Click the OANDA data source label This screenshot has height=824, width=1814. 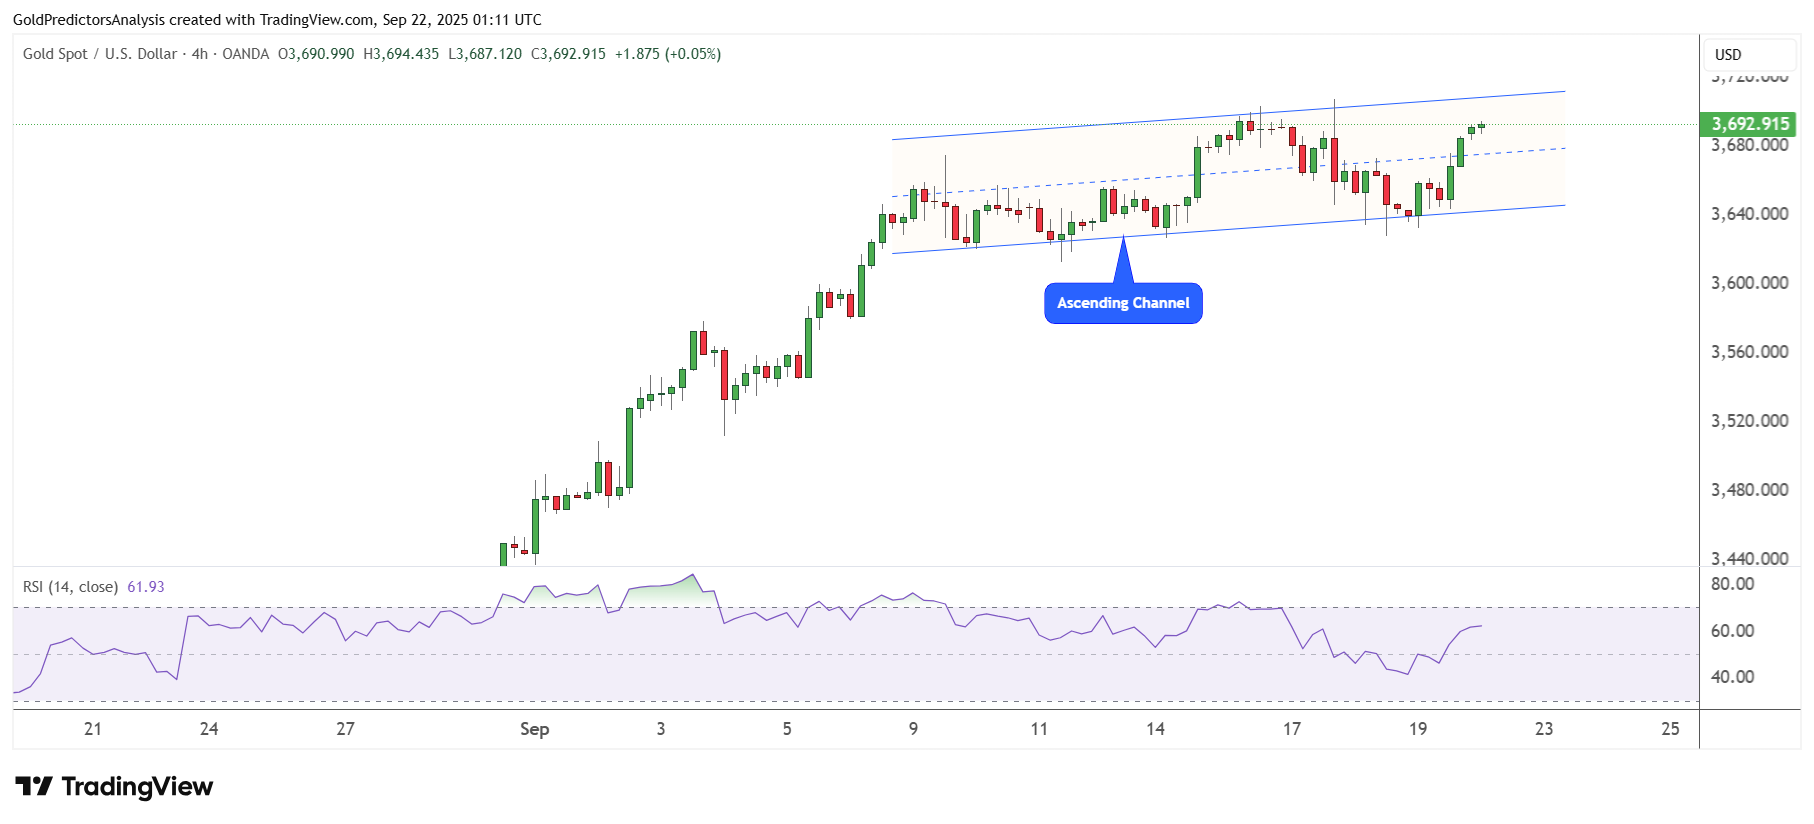[x=246, y=54]
